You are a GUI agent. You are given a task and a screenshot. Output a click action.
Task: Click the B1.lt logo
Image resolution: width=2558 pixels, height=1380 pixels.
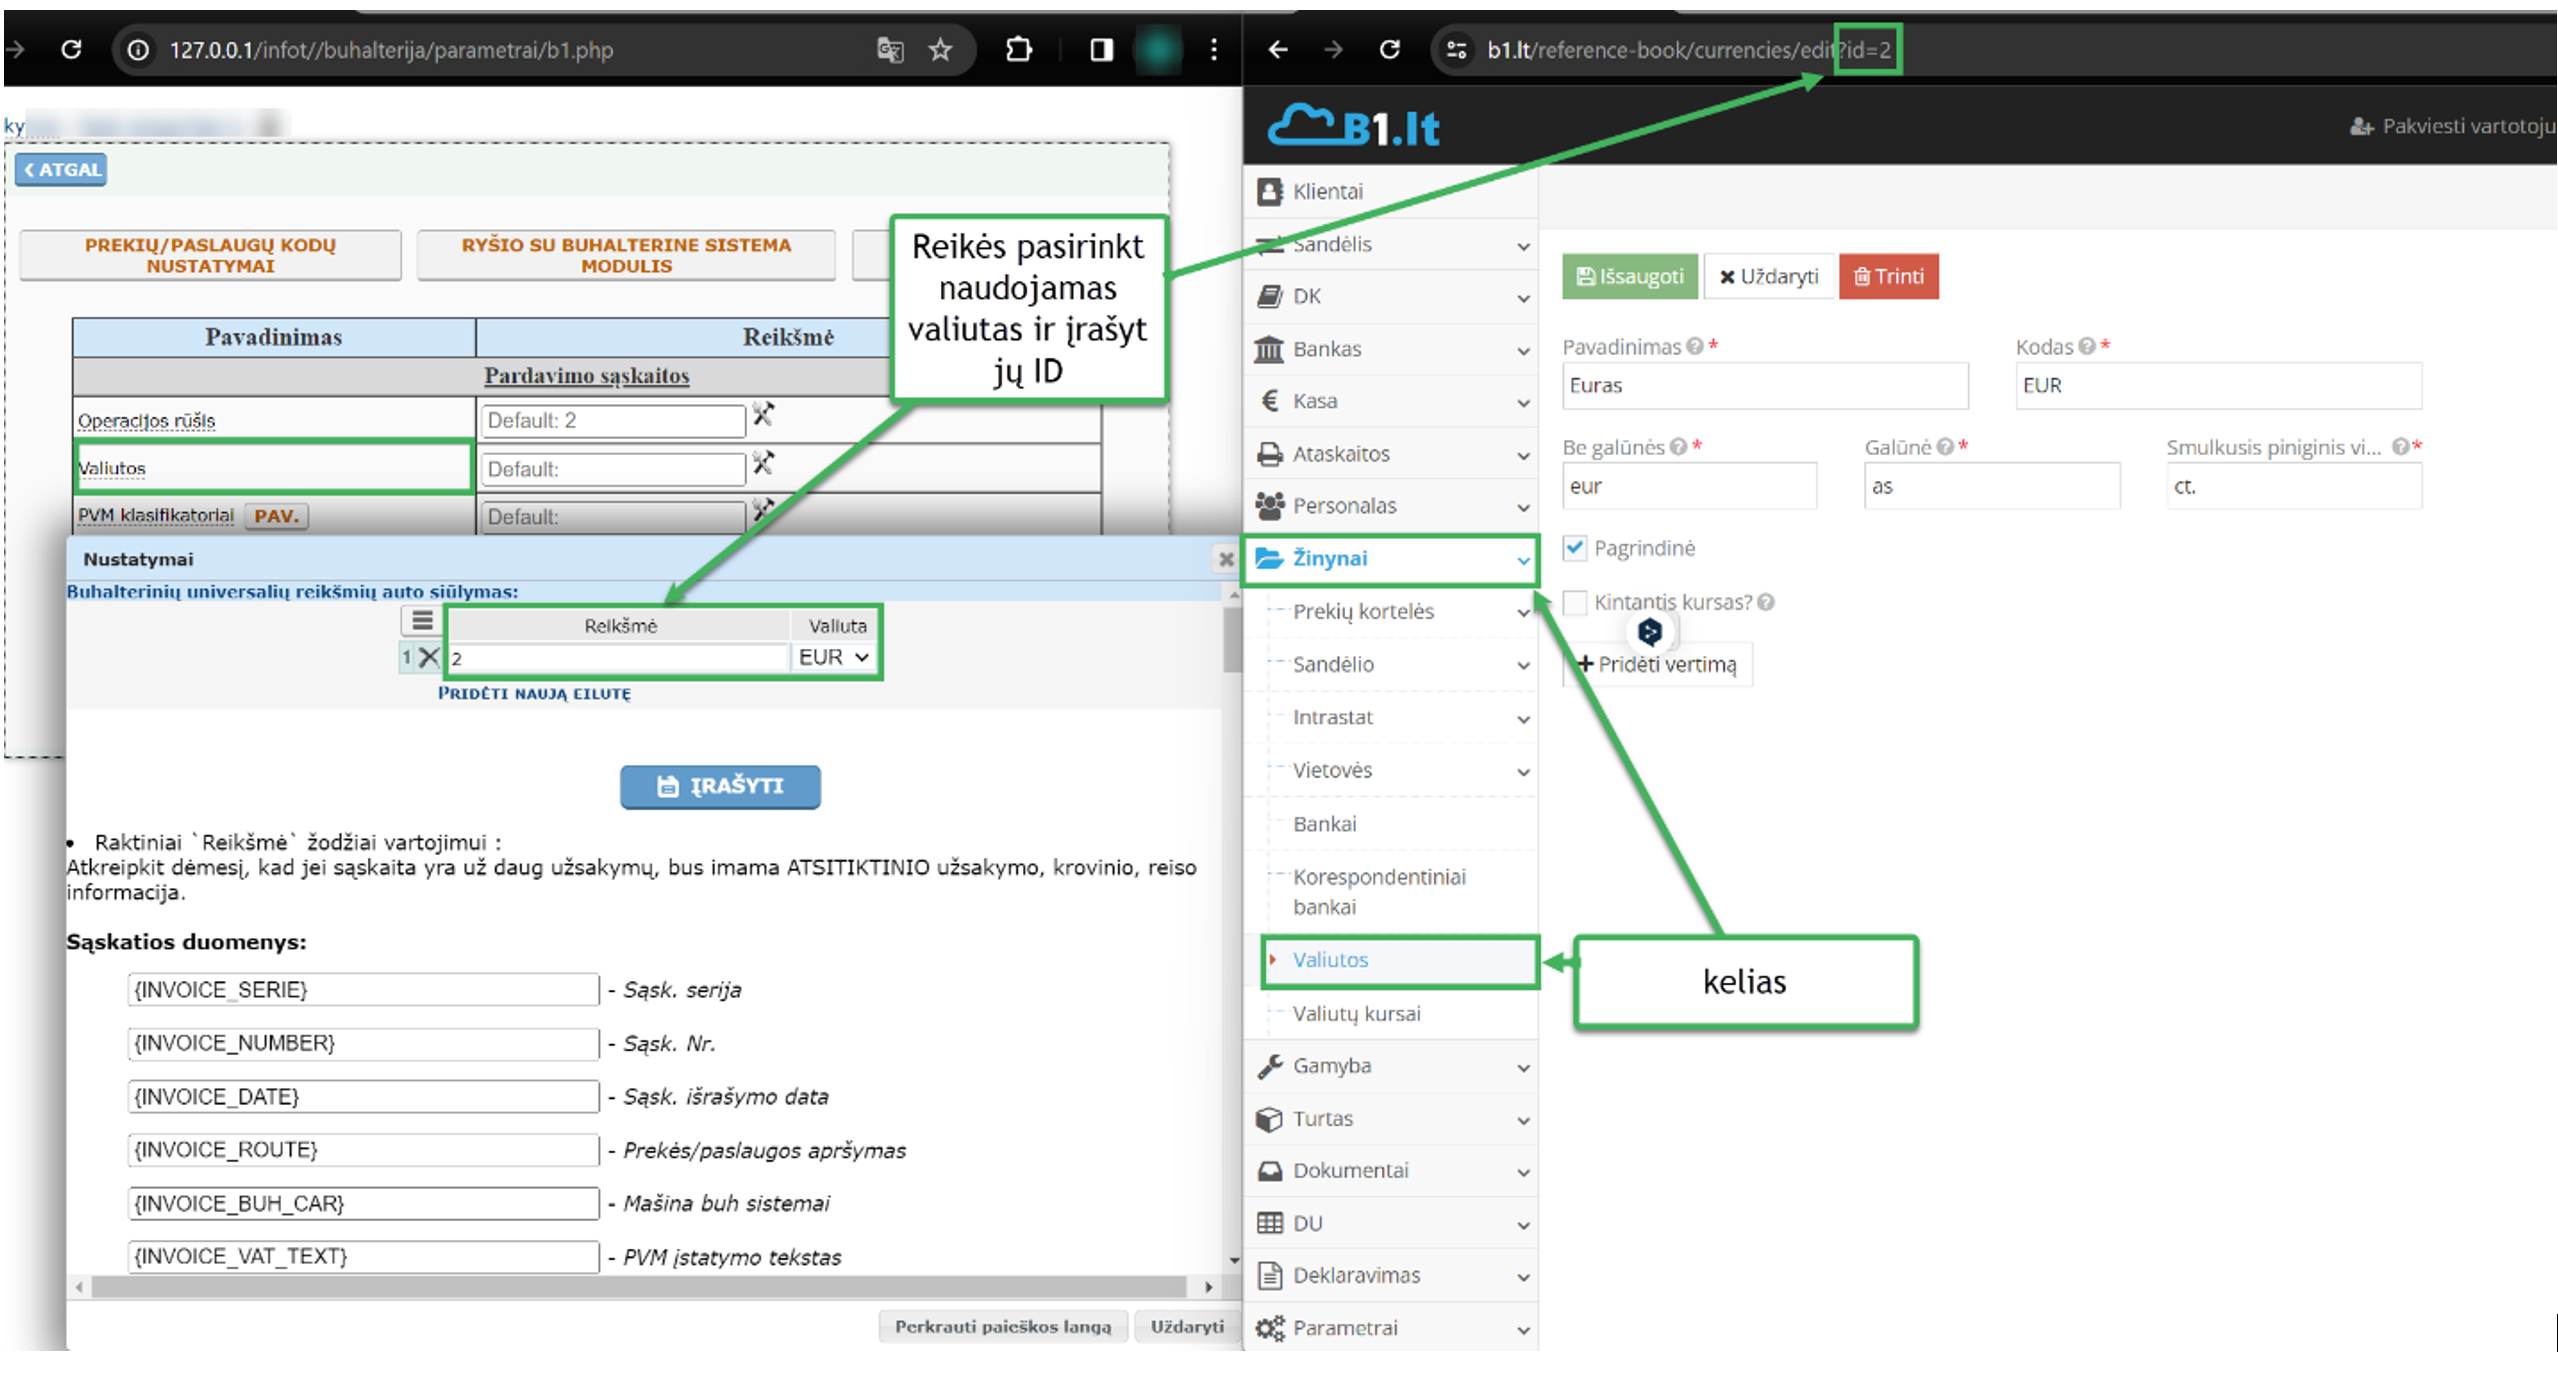click(x=1354, y=126)
